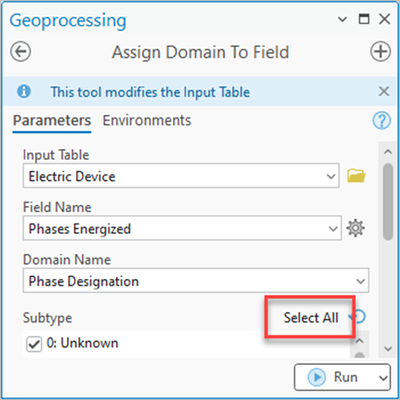This screenshot has width=400, height=400.
Task: Open the help question mark icon
Action: tap(381, 120)
